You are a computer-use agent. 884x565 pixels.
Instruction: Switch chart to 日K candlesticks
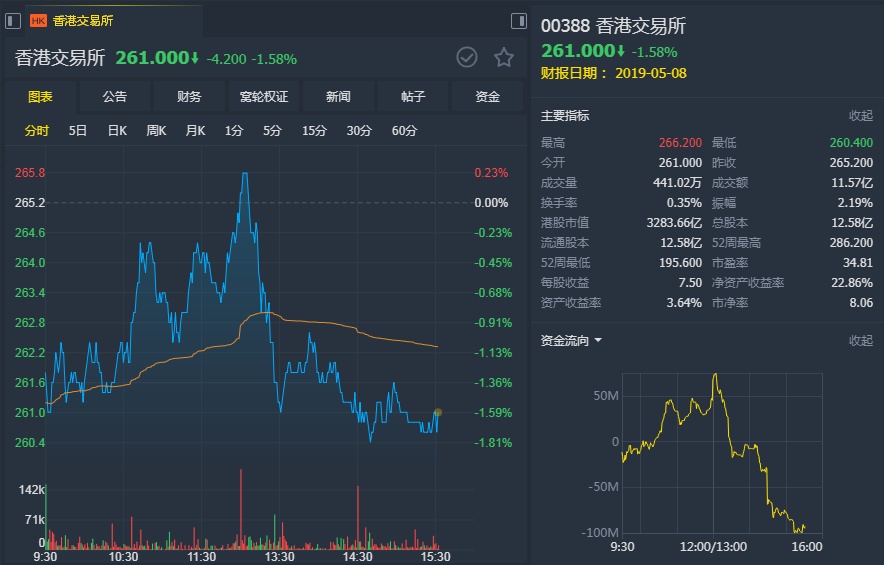click(x=117, y=130)
